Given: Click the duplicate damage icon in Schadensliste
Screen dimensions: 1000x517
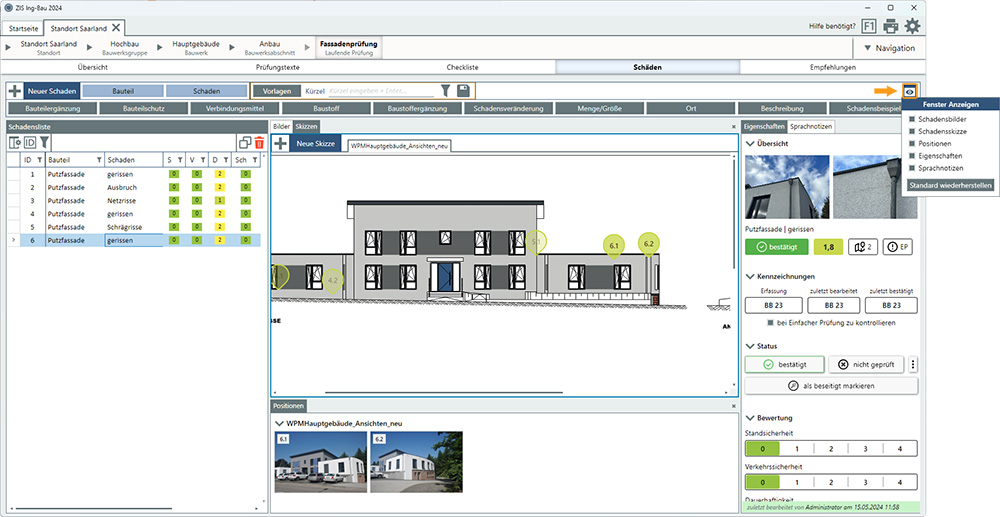Looking at the screenshot, I should coord(243,143).
